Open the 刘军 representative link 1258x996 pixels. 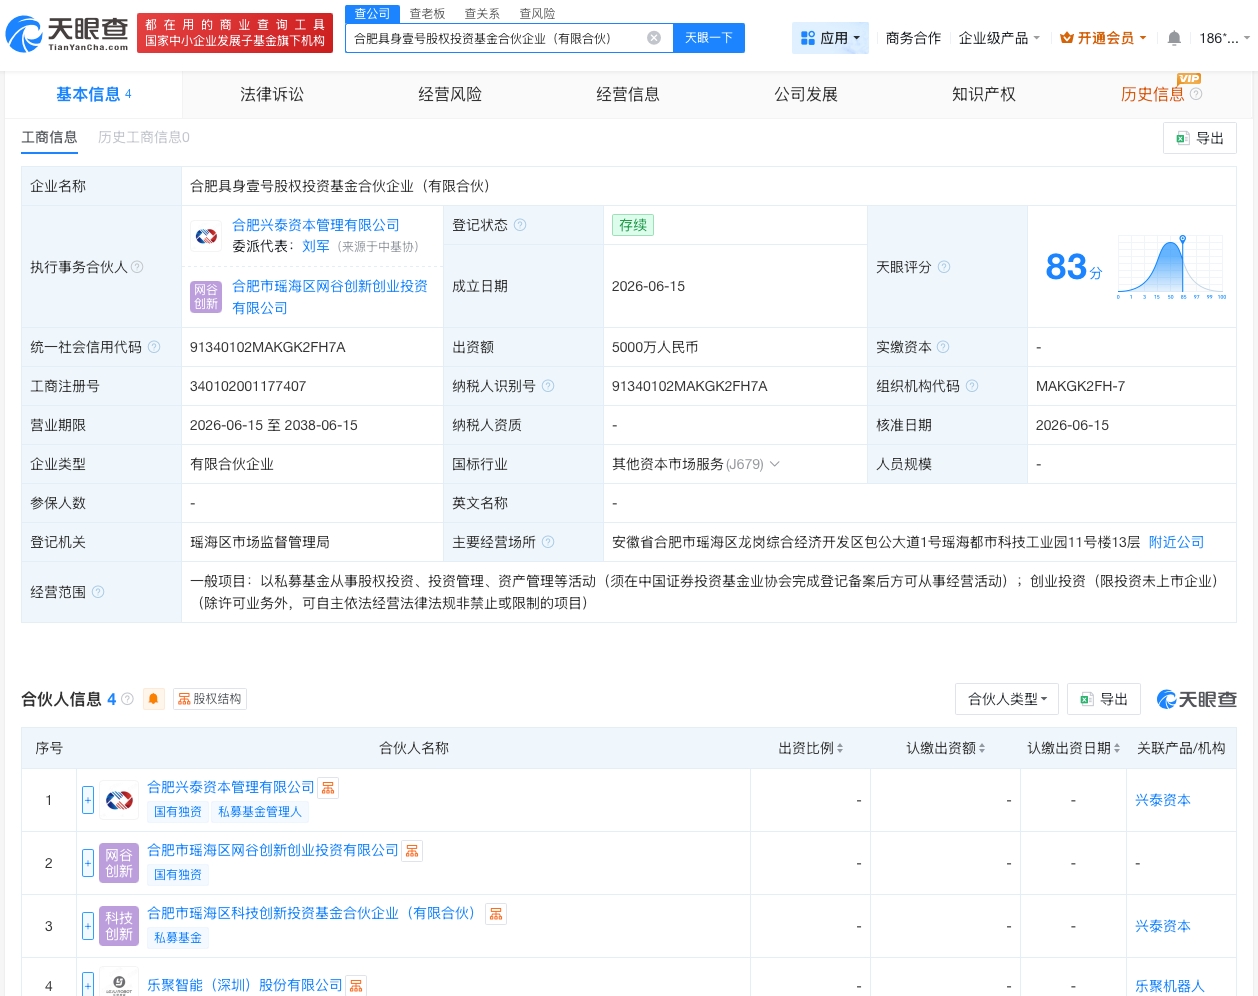[316, 246]
